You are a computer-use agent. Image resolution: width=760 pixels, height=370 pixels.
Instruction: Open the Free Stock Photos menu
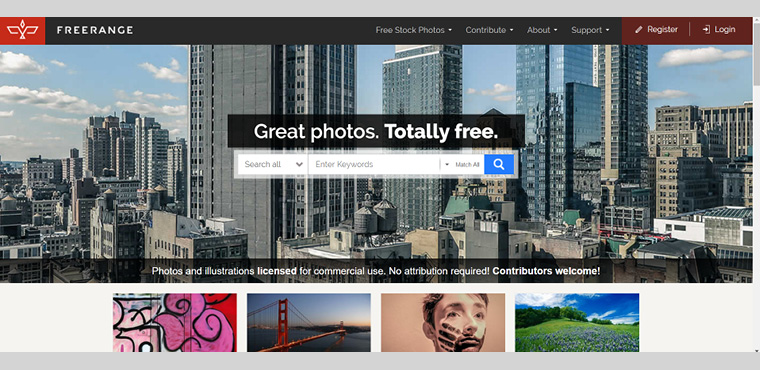click(413, 30)
